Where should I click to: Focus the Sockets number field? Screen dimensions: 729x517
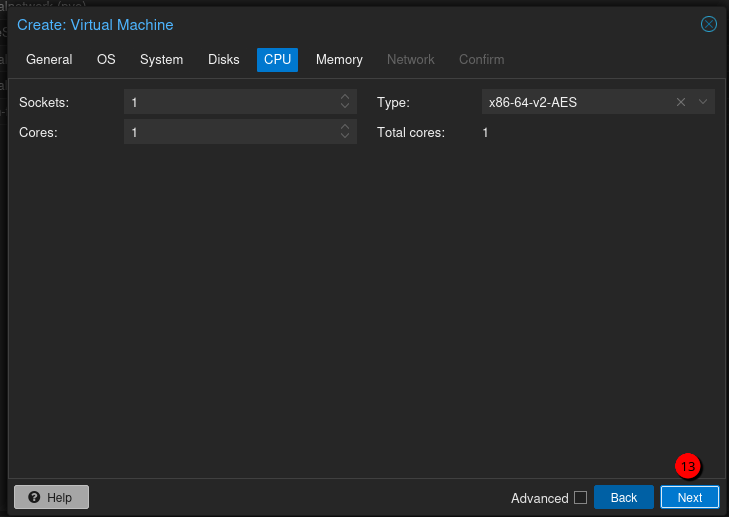click(230, 102)
